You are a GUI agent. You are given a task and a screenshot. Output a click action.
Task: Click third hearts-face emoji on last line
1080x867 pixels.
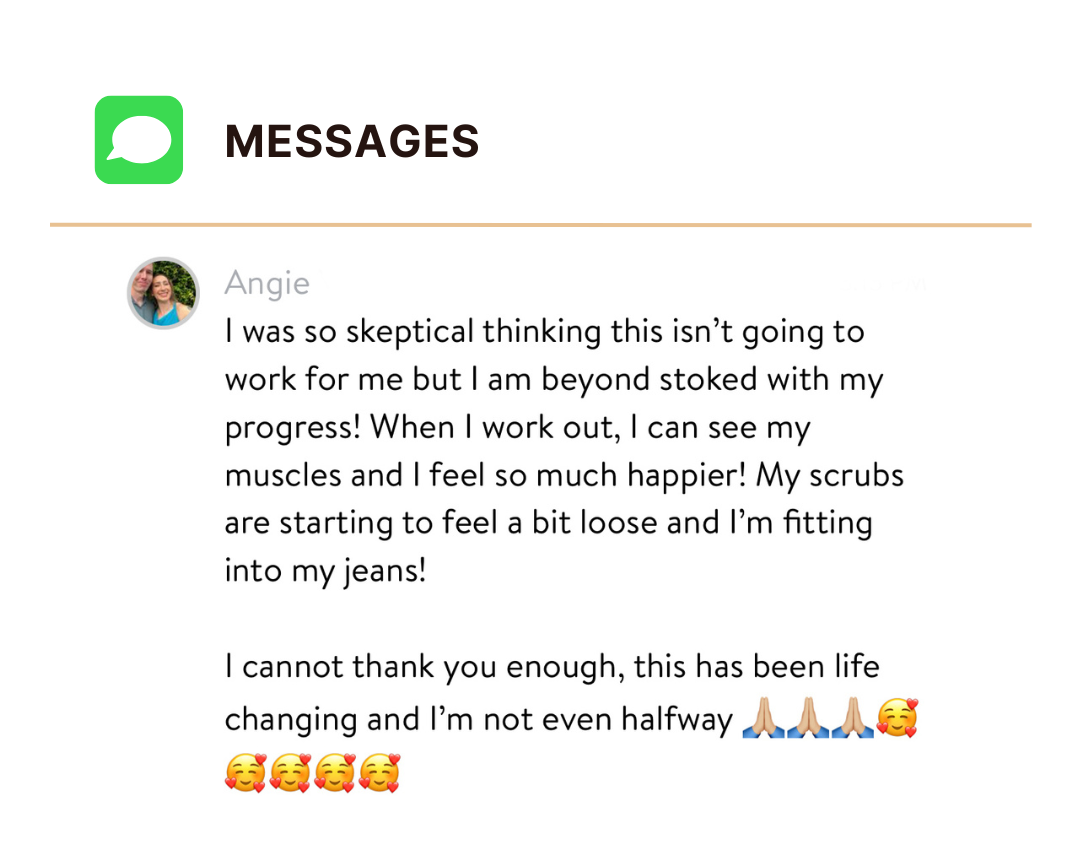[x=334, y=773]
